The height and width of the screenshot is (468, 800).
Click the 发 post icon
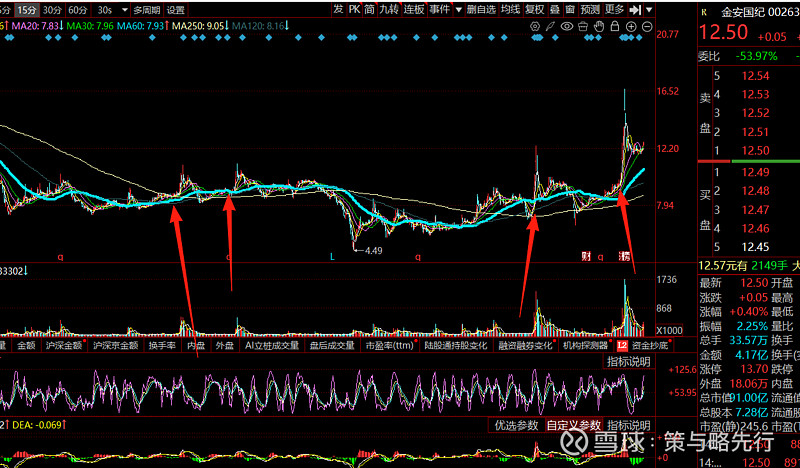tap(338, 10)
